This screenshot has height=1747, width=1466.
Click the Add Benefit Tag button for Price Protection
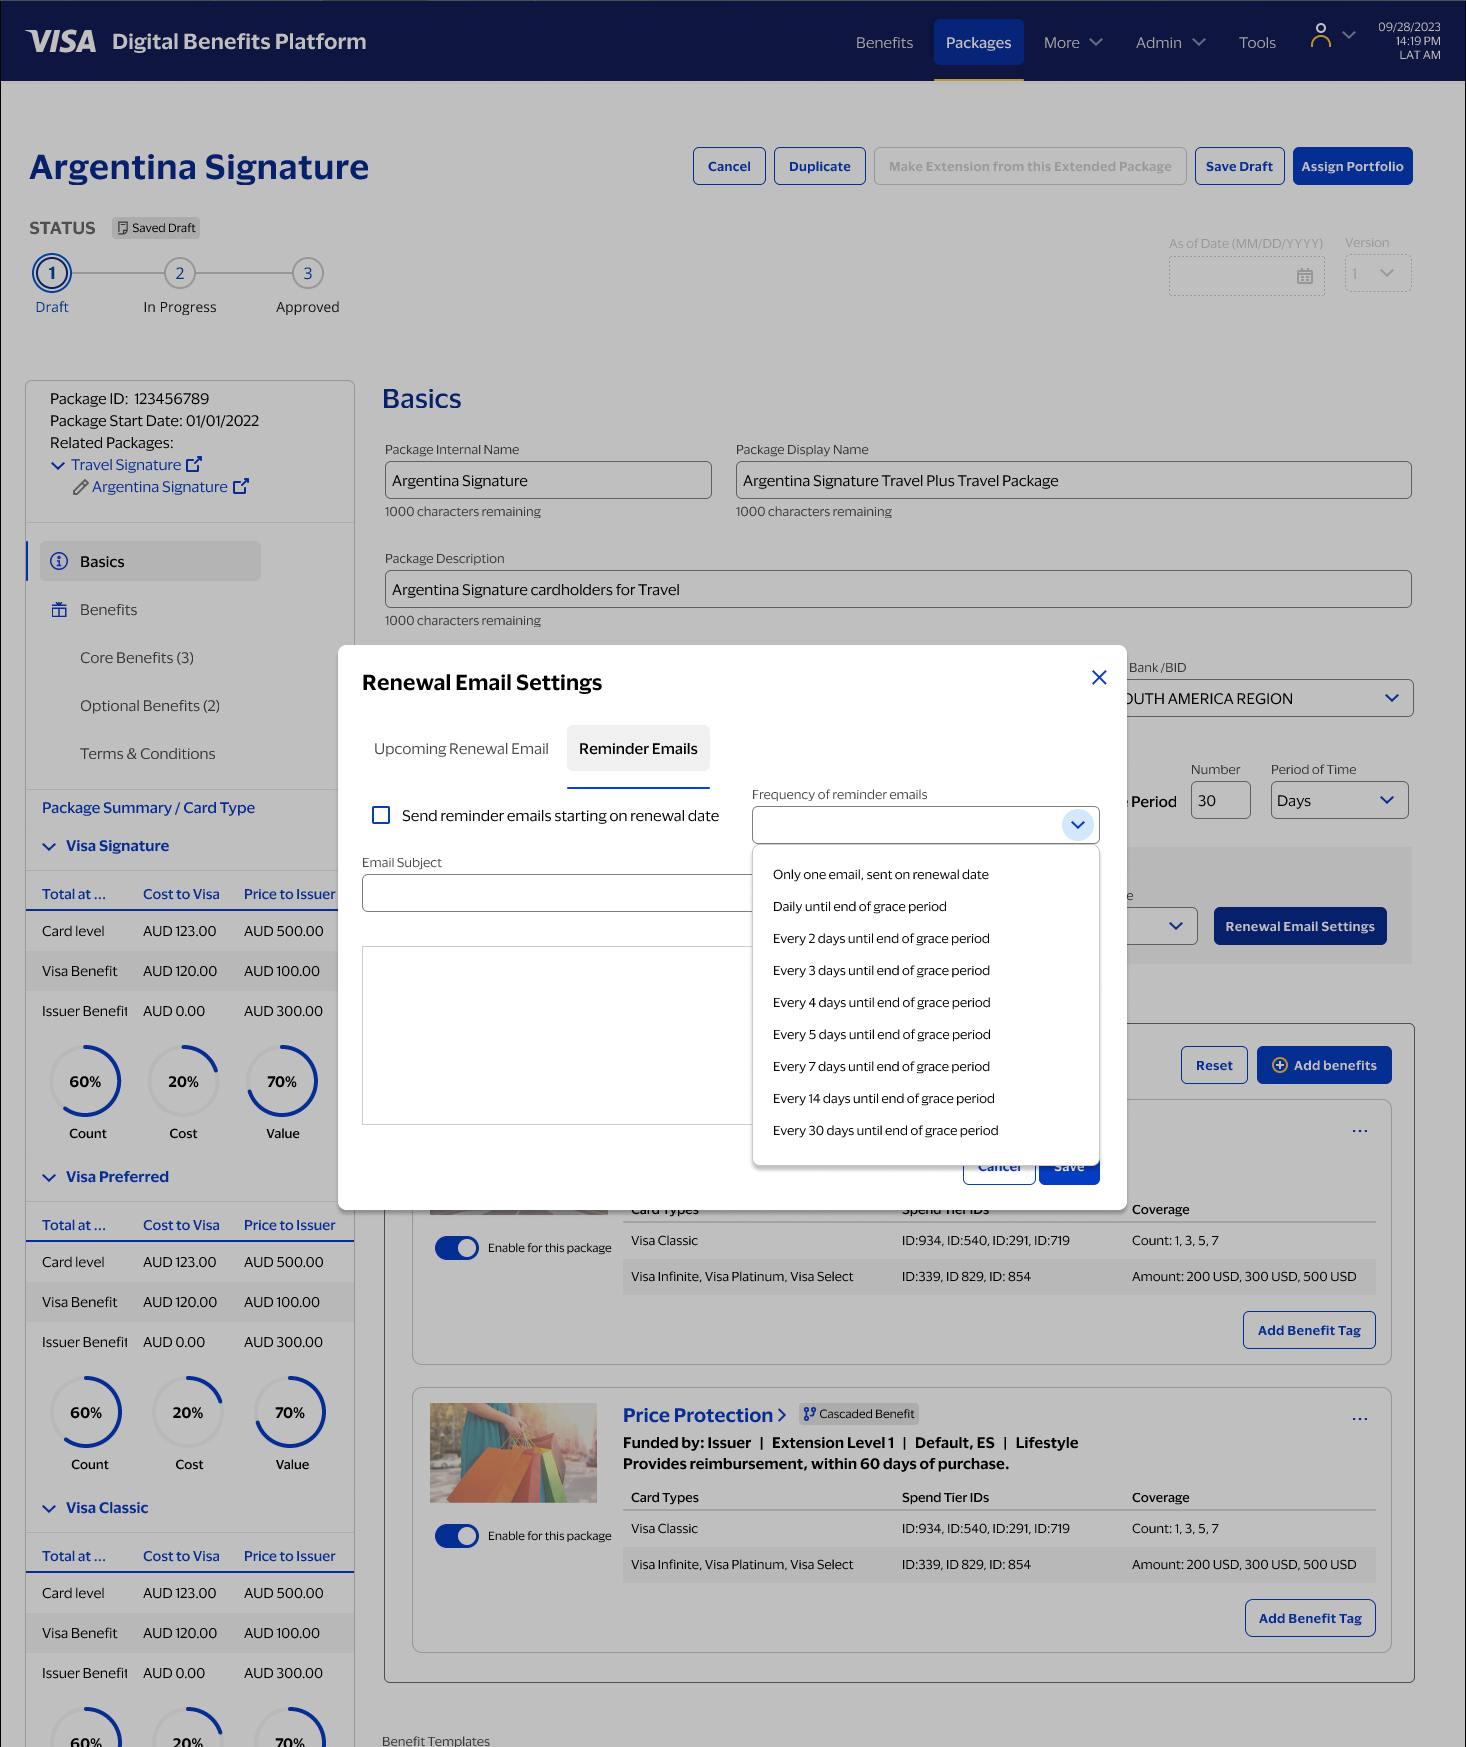tap(1310, 1618)
